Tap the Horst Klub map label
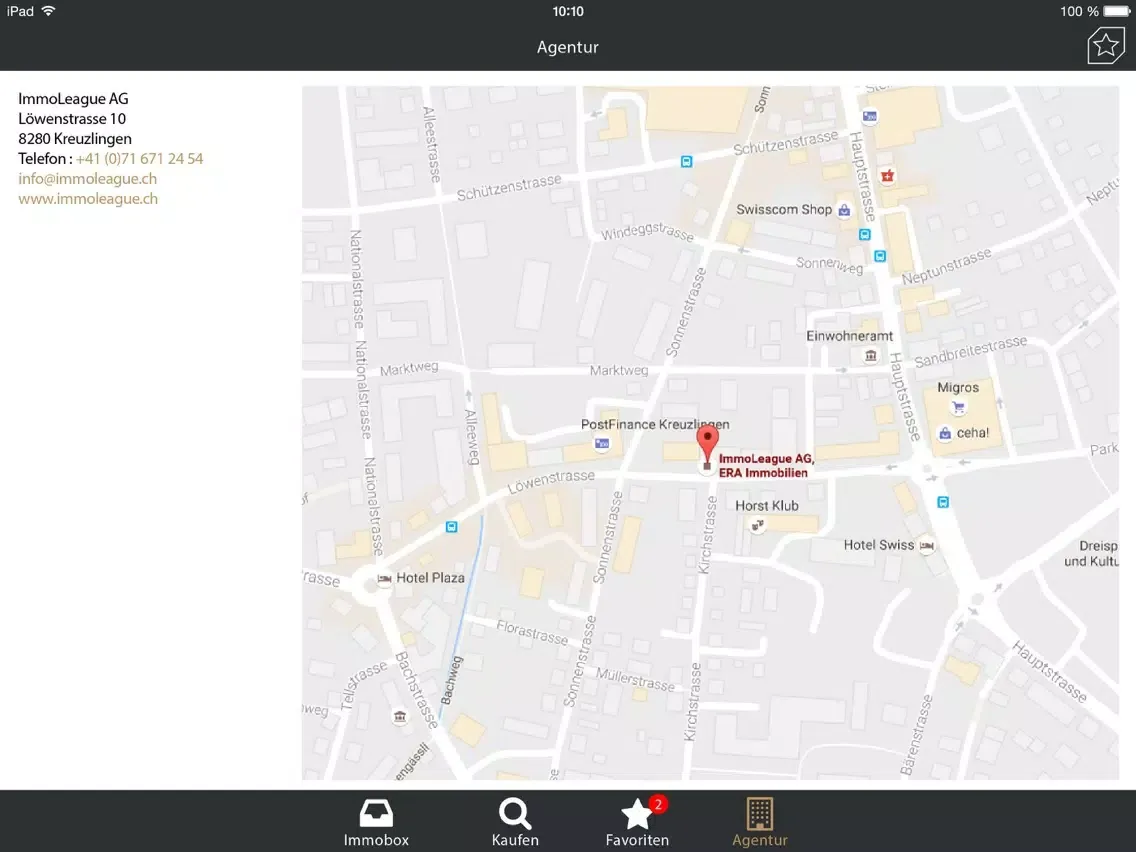The image size is (1136, 852). [x=767, y=506]
